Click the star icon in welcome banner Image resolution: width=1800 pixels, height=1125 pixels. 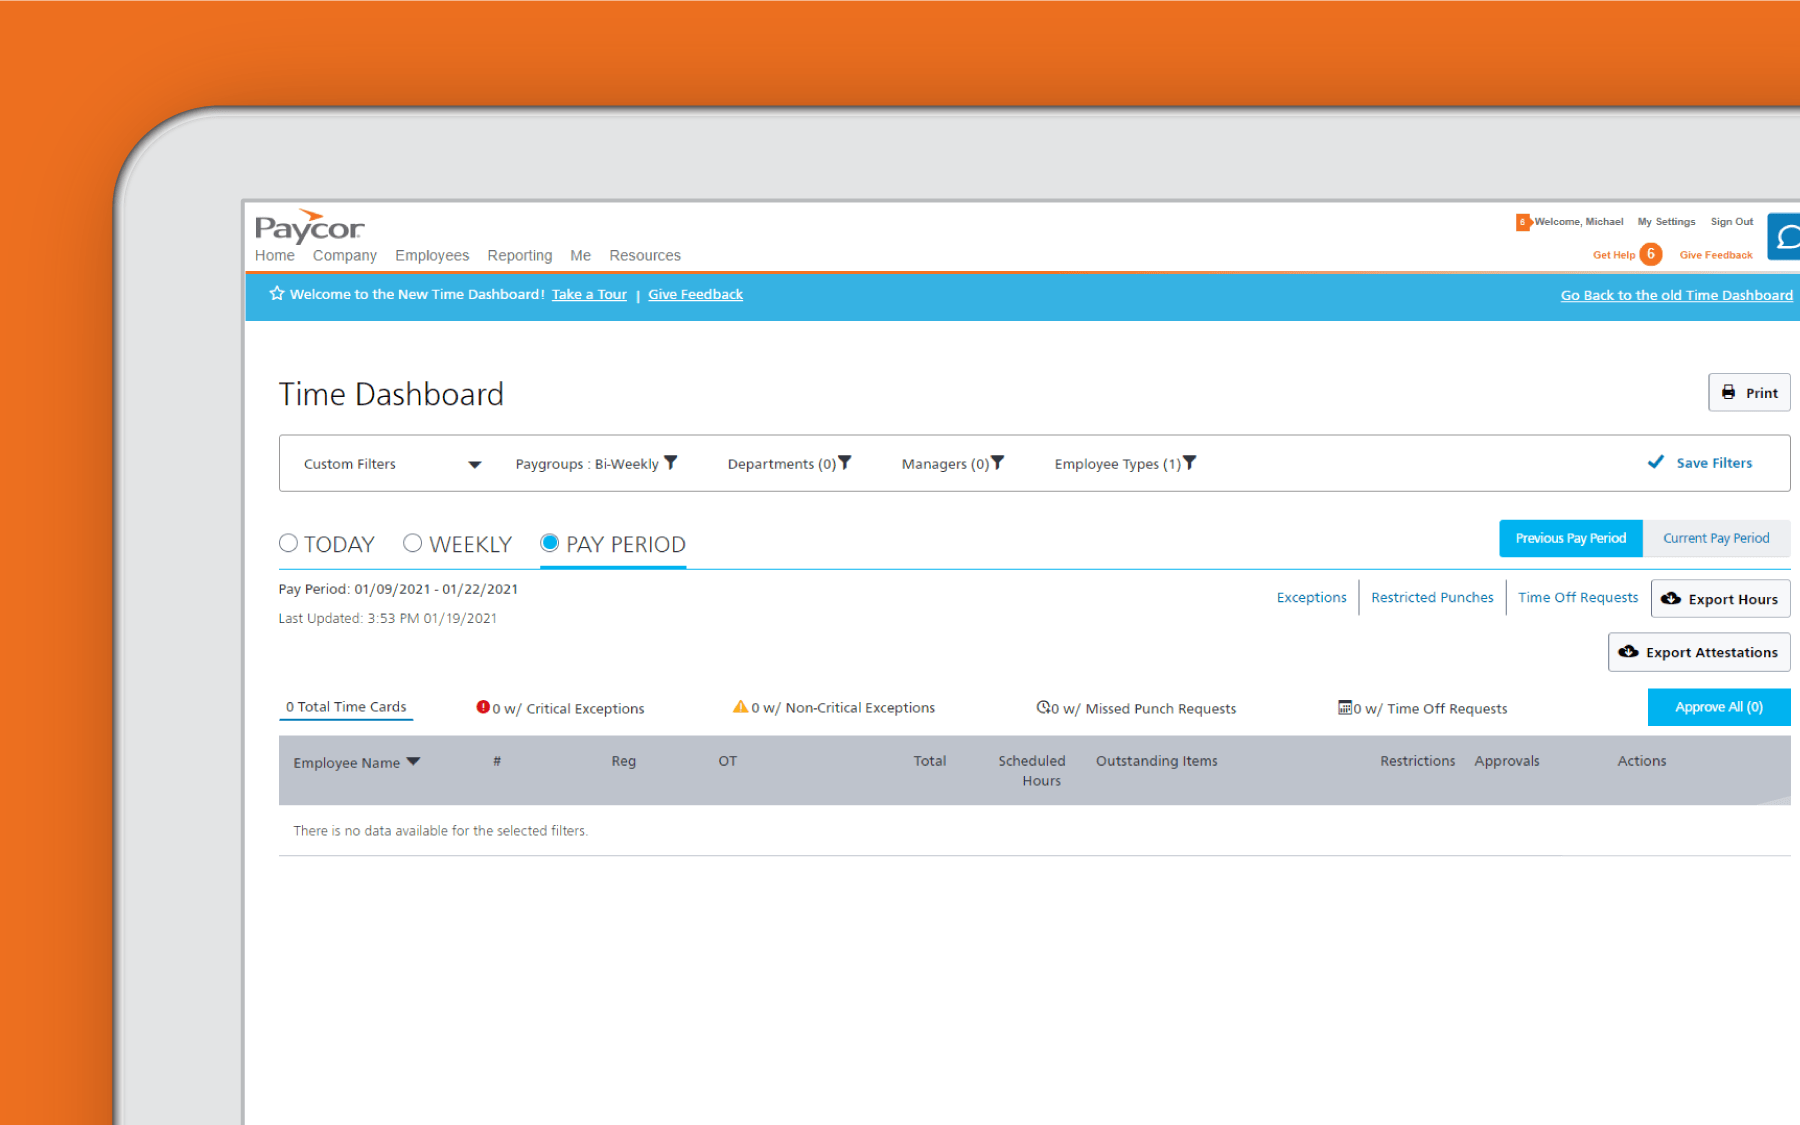click(x=277, y=293)
